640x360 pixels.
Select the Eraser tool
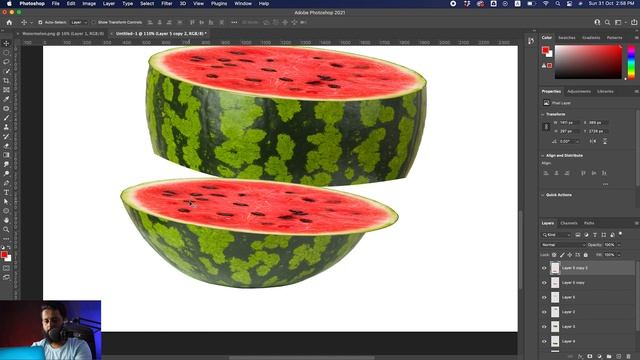(x=6, y=146)
